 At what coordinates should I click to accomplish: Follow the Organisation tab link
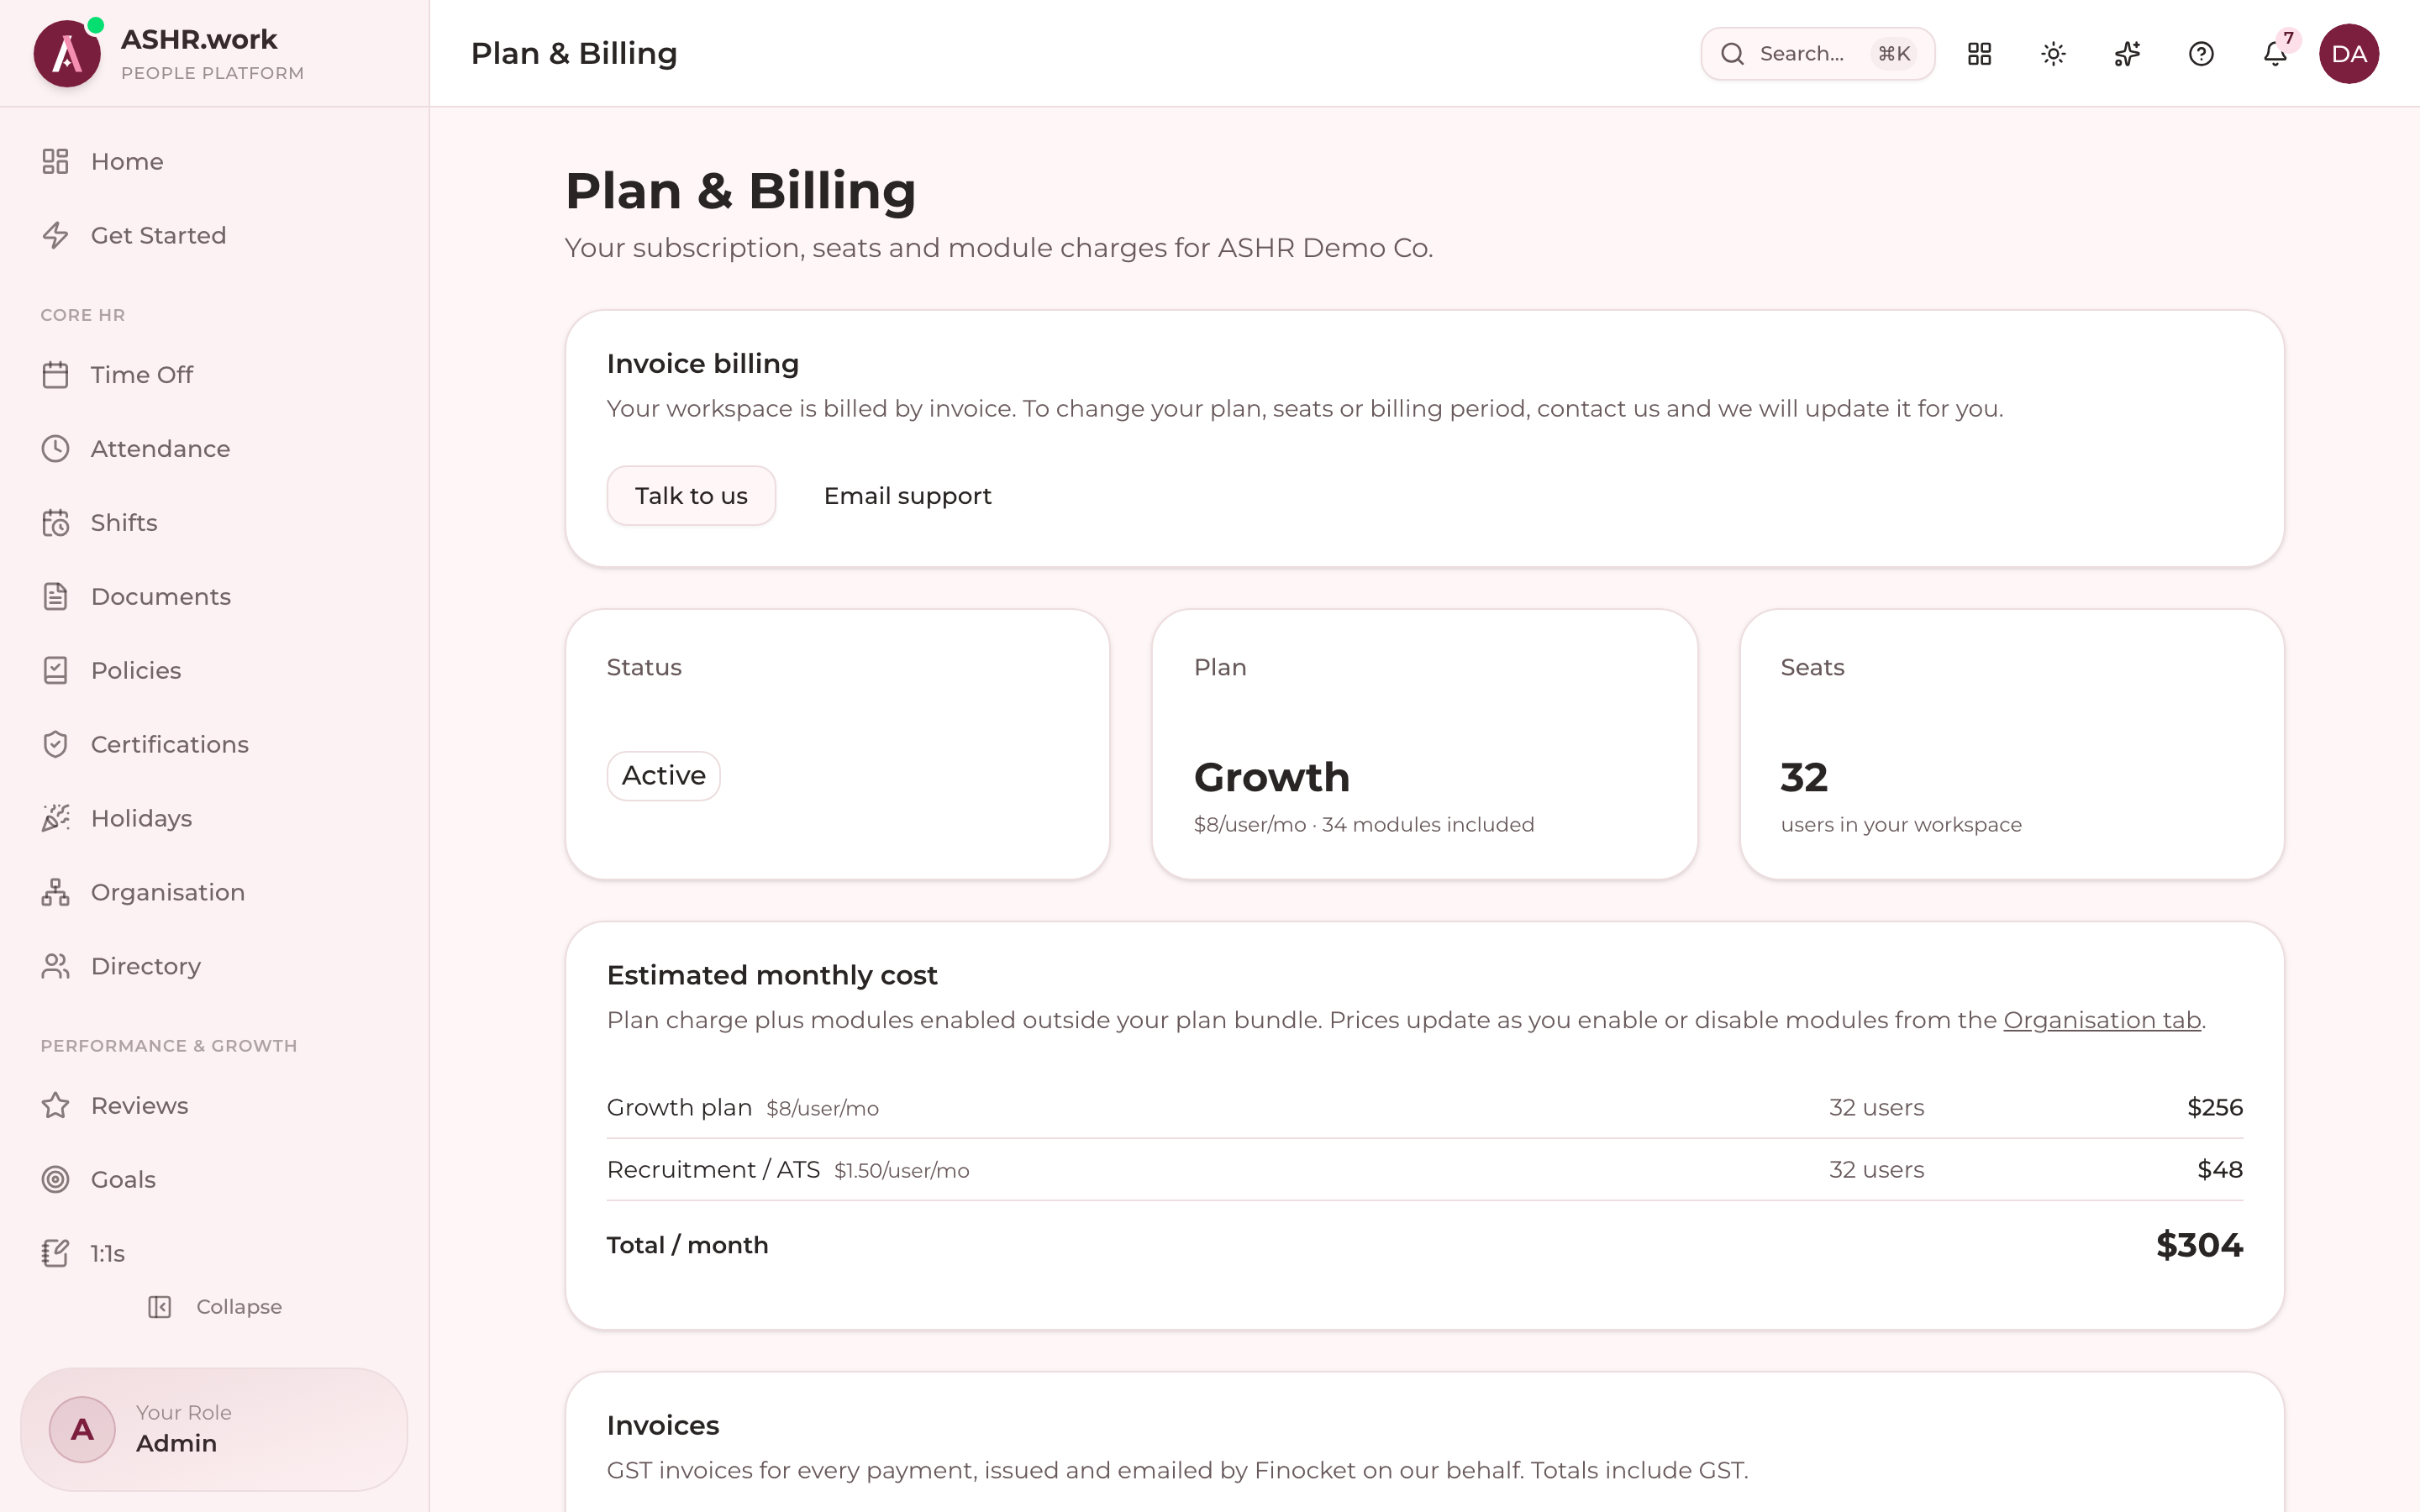[x=2102, y=1020]
